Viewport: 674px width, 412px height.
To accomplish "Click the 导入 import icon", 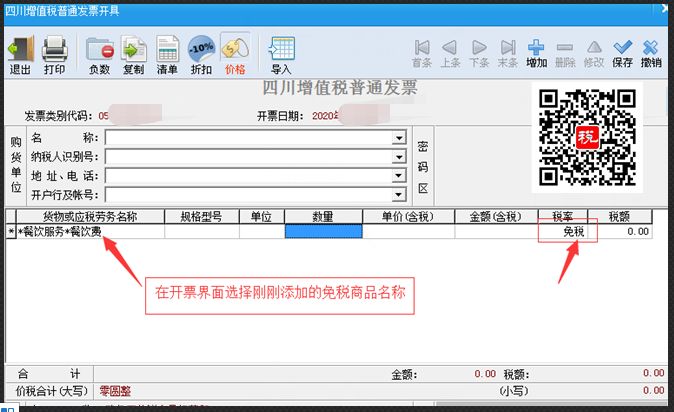I will click(x=281, y=55).
